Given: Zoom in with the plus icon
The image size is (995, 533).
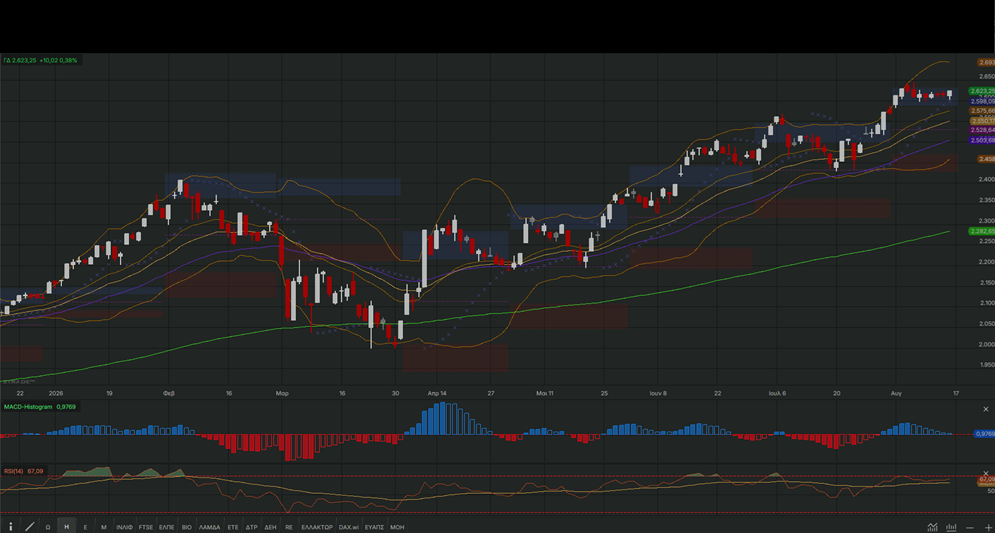Looking at the screenshot, I should pos(988,527).
